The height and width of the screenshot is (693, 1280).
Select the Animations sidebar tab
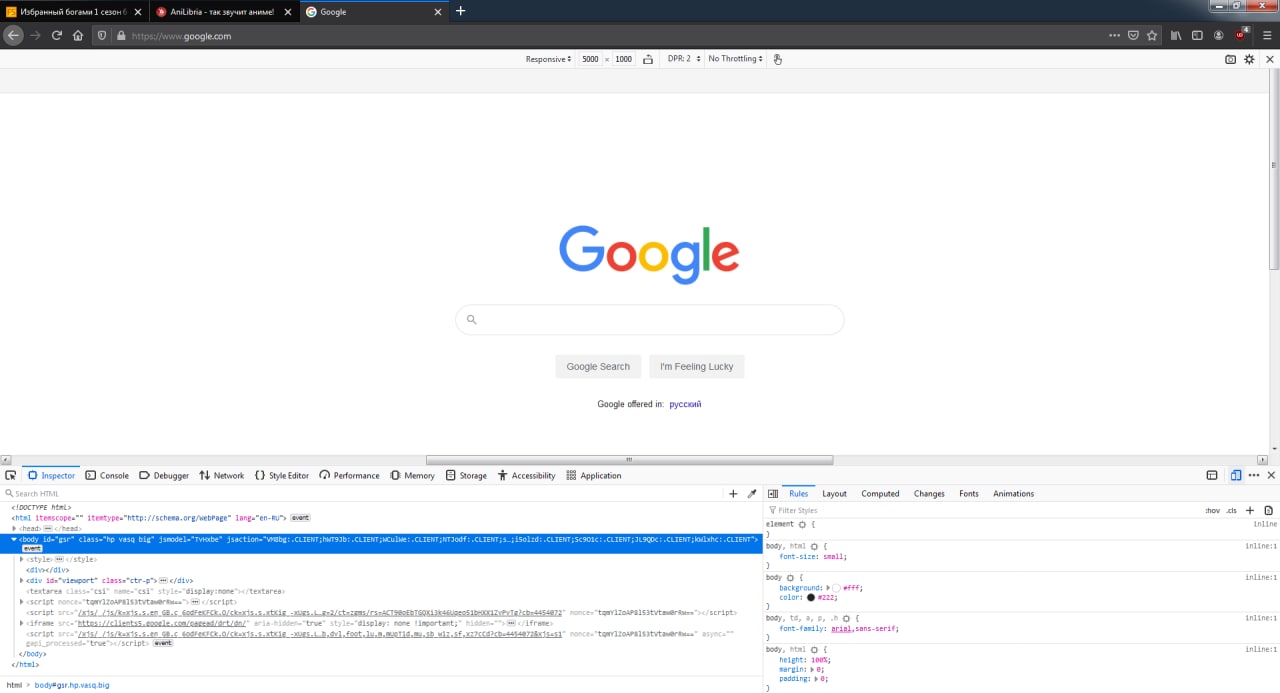[x=1013, y=493]
